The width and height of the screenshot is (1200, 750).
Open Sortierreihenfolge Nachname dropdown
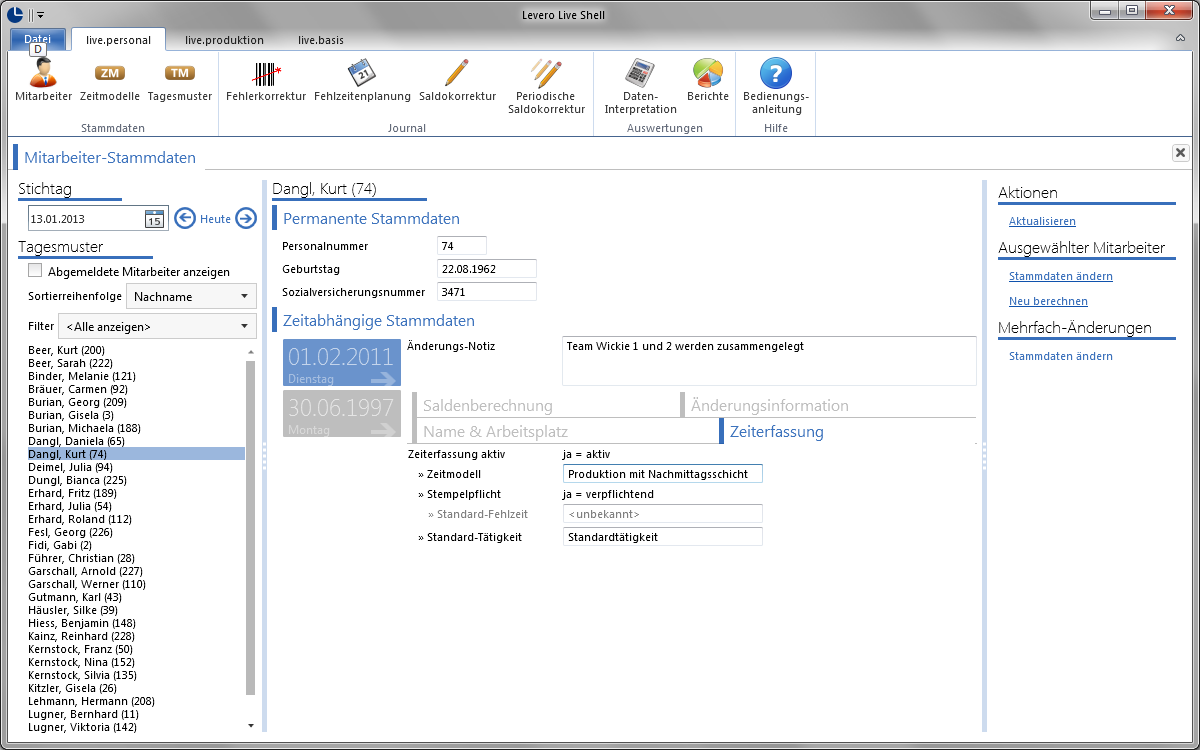pyautogui.click(x=191, y=296)
